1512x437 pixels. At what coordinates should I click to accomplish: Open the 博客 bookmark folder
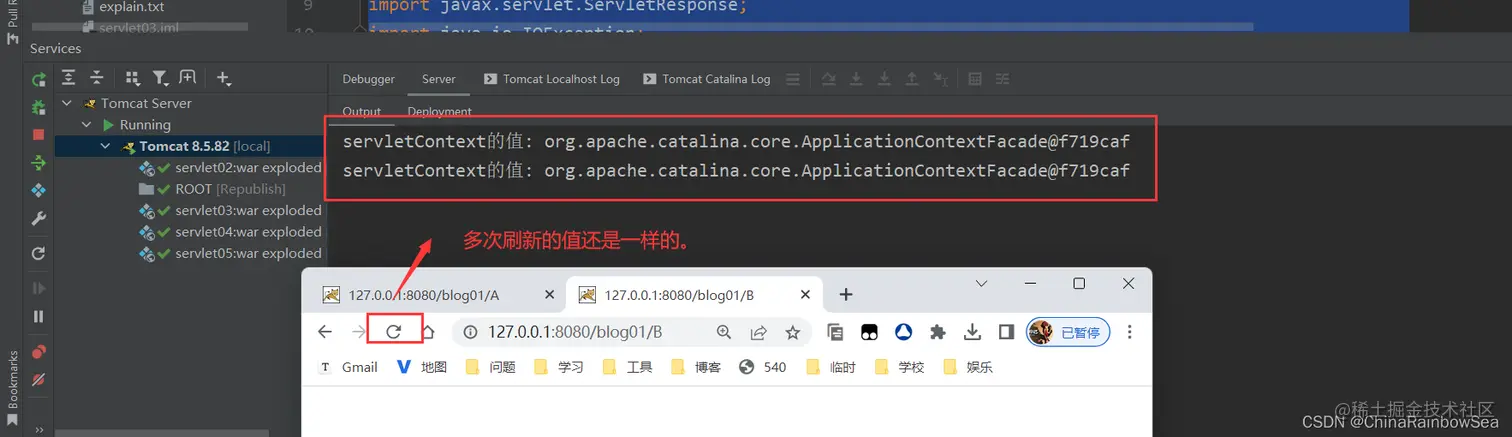coord(695,367)
